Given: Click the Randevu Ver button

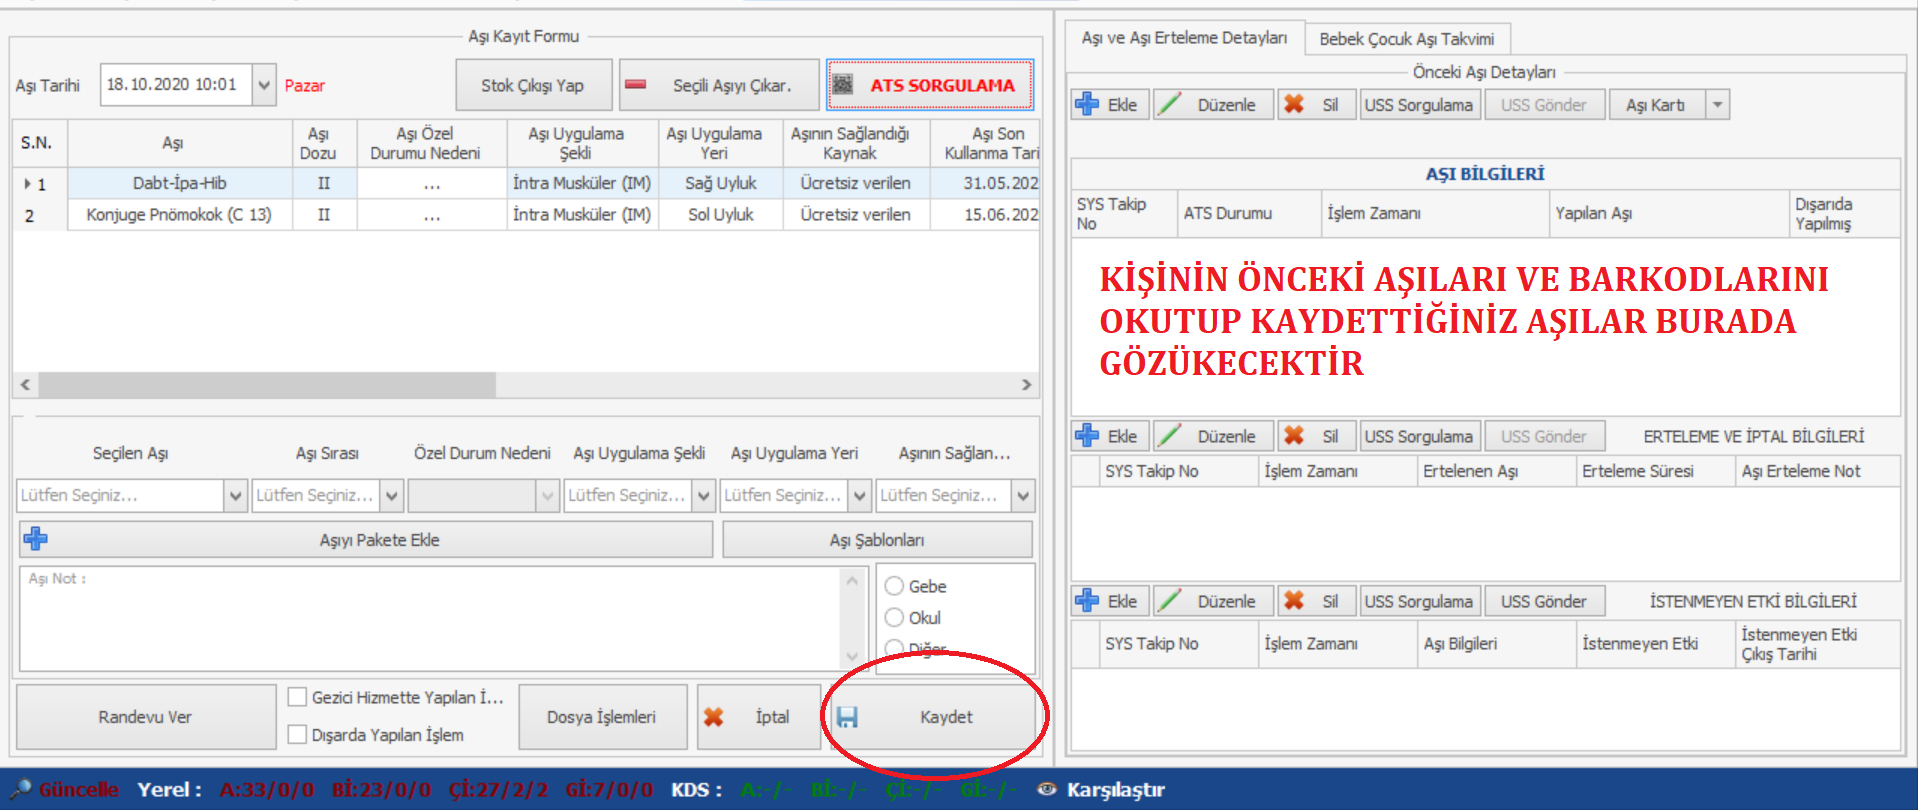Looking at the screenshot, I should tap(145, 717).
